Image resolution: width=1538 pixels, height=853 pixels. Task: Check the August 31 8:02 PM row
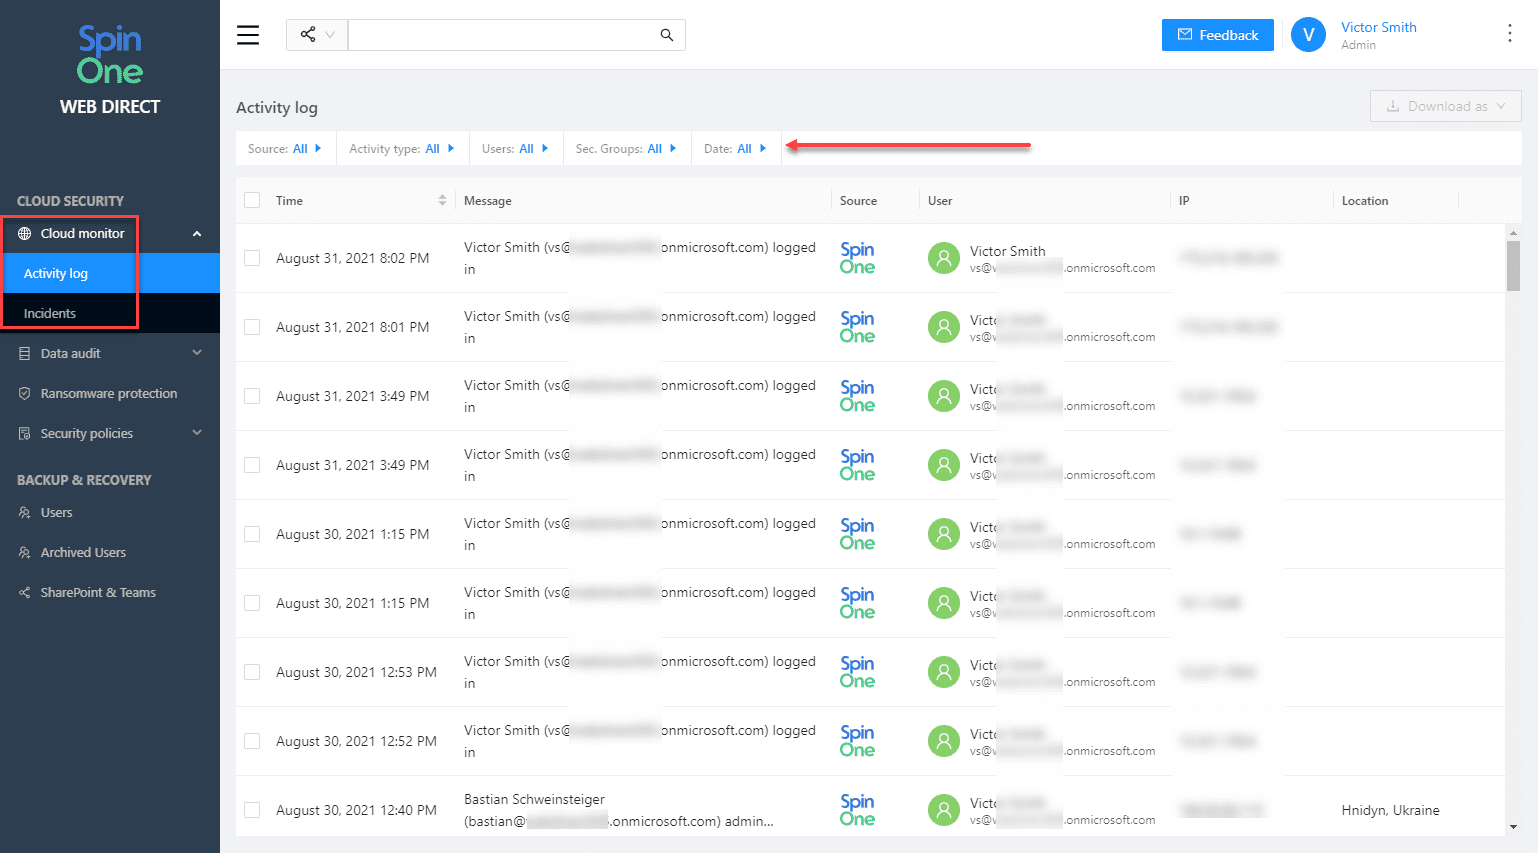[x=252, y=258]
